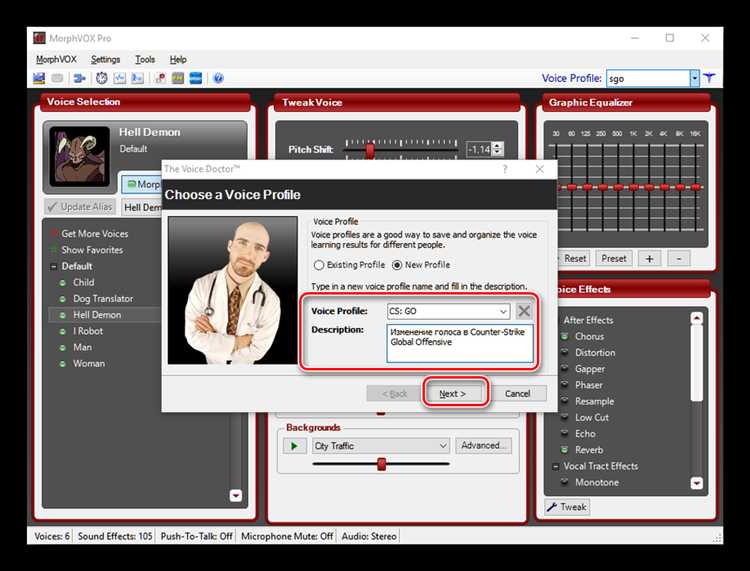This screenshot has height=571, width=750.
Task: Select the Dog Translator voice
Action: coord(103,298)
